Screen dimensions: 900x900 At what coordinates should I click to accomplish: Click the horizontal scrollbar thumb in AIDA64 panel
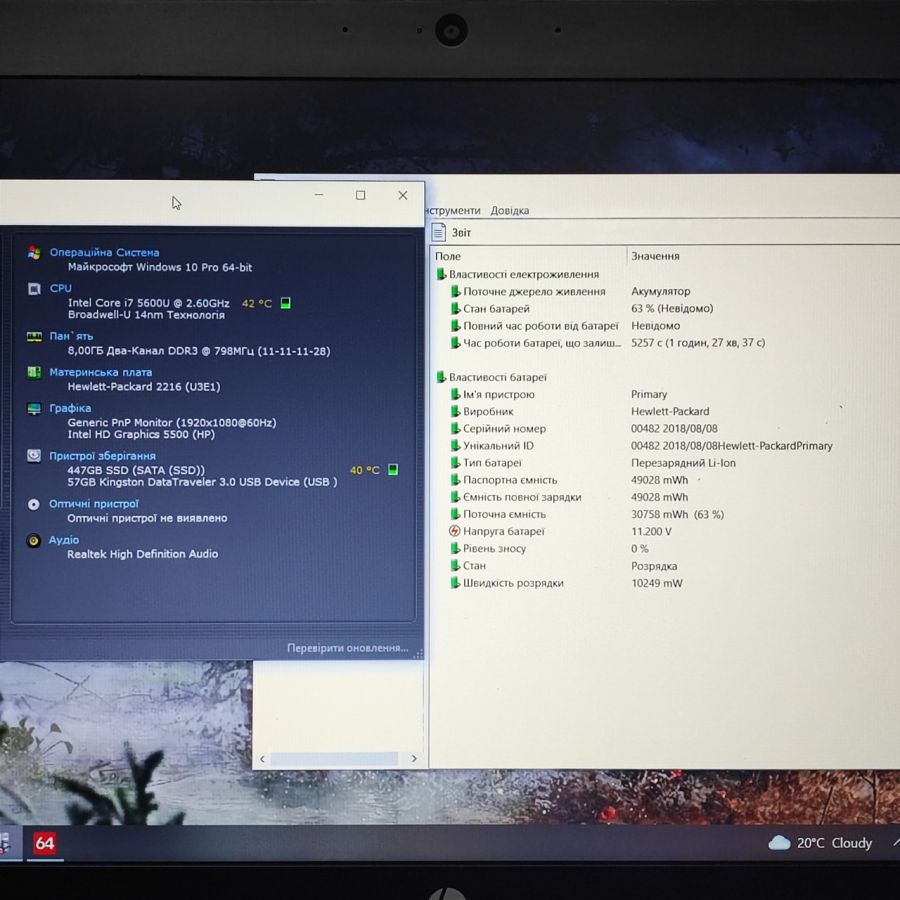point(334,759)
